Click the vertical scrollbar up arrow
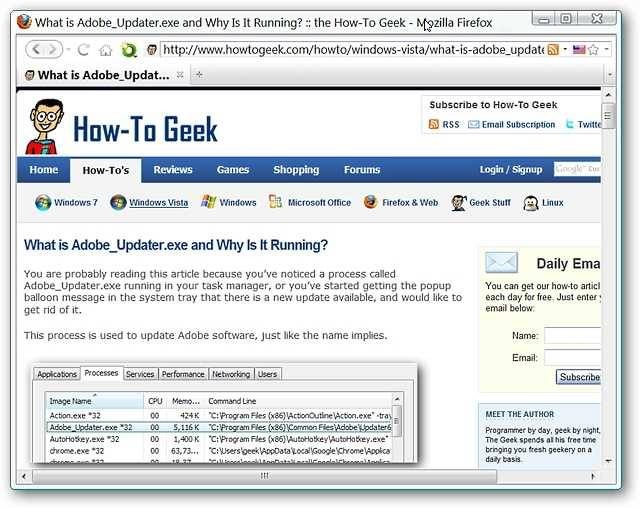 point(608,95)
